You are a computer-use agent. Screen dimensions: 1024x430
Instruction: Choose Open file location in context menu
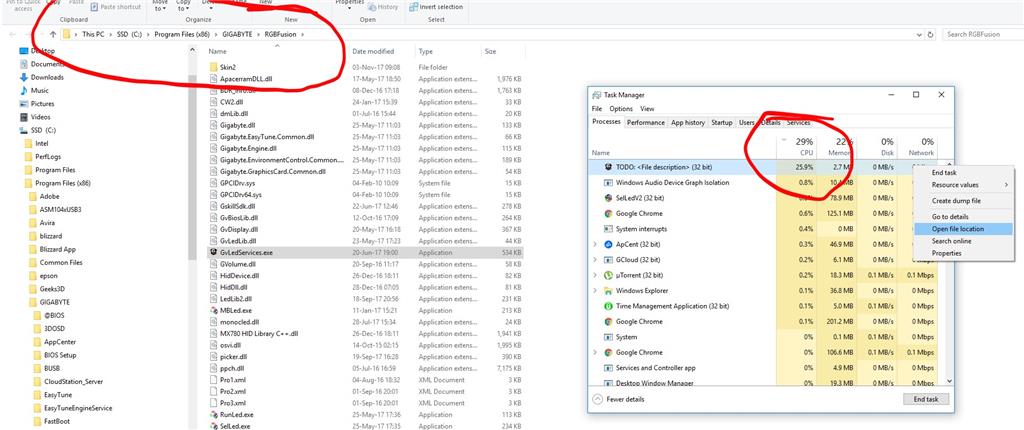pos(963,229)
